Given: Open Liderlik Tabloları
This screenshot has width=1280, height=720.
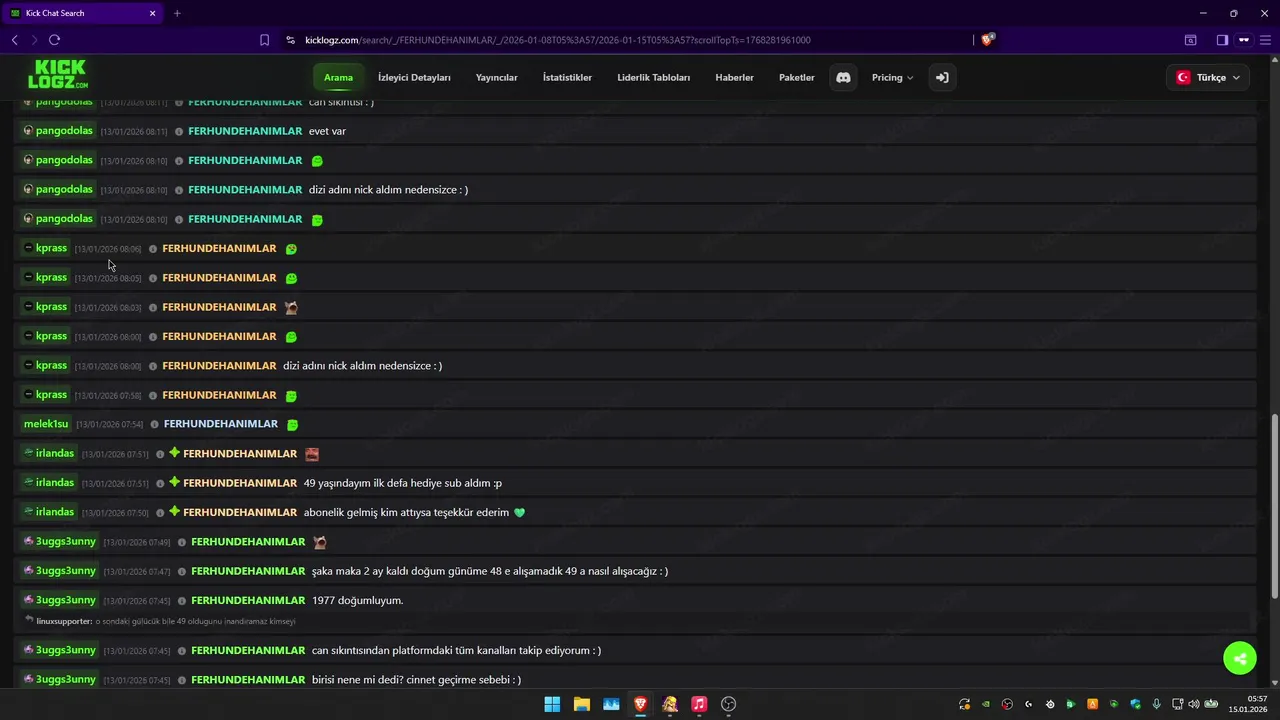Looking at the screenshot, I should coord(654,77).
